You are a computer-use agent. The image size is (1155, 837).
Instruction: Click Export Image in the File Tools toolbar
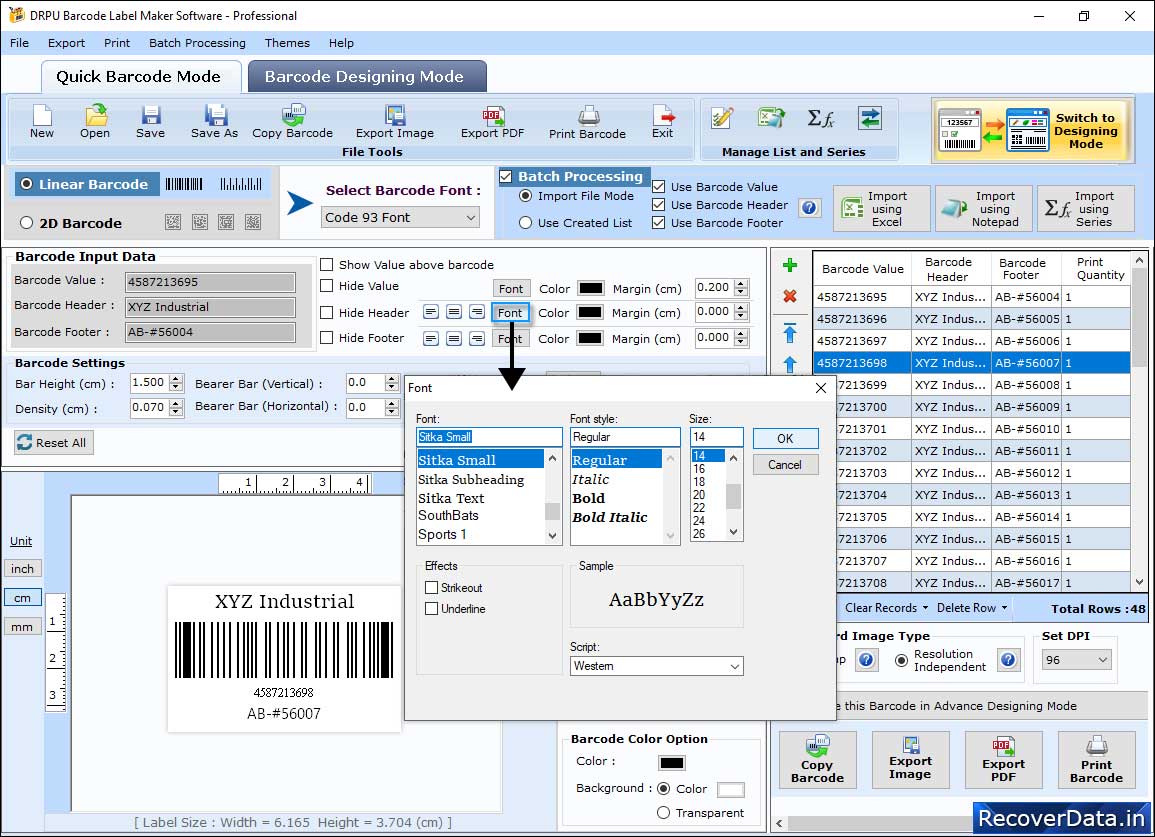(395, 122)
